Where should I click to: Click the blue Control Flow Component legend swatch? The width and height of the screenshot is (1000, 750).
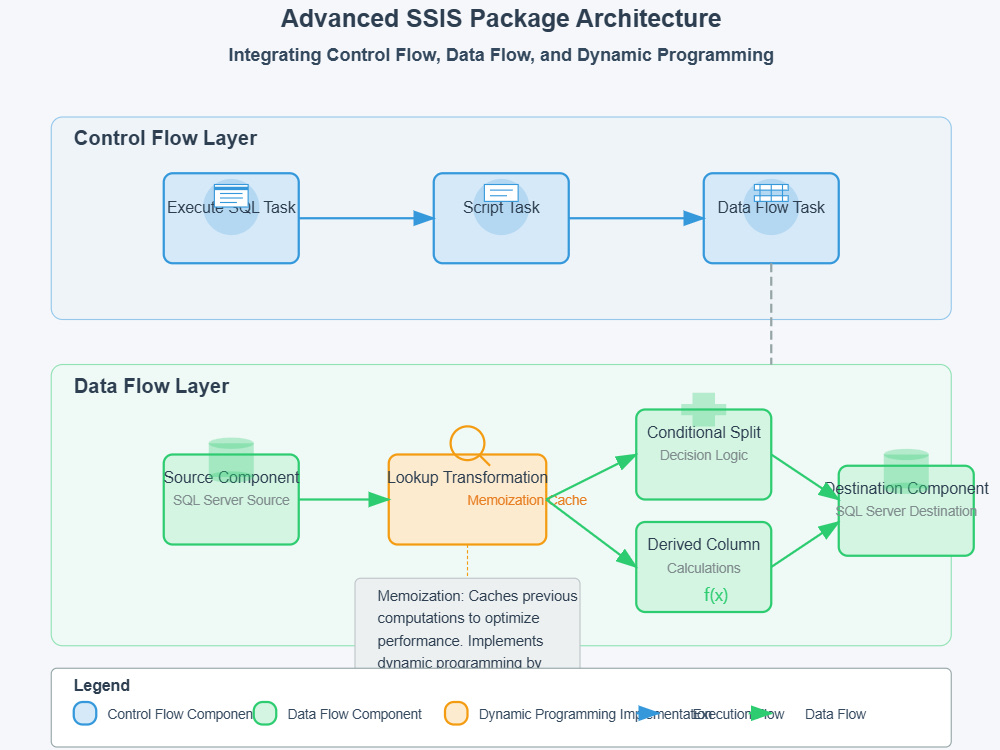pos(85,714)
